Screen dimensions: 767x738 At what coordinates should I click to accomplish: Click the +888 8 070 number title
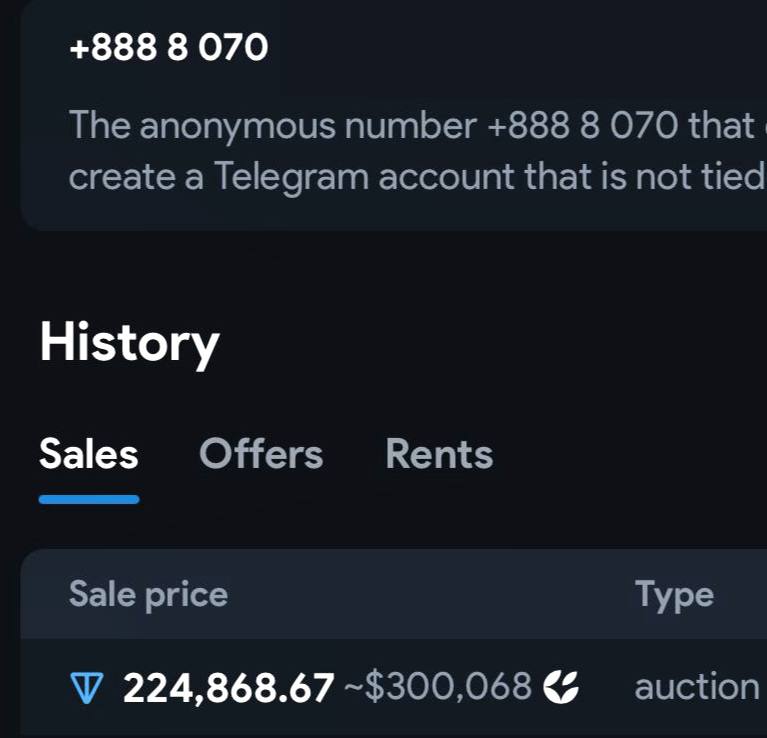pos(169,47)
